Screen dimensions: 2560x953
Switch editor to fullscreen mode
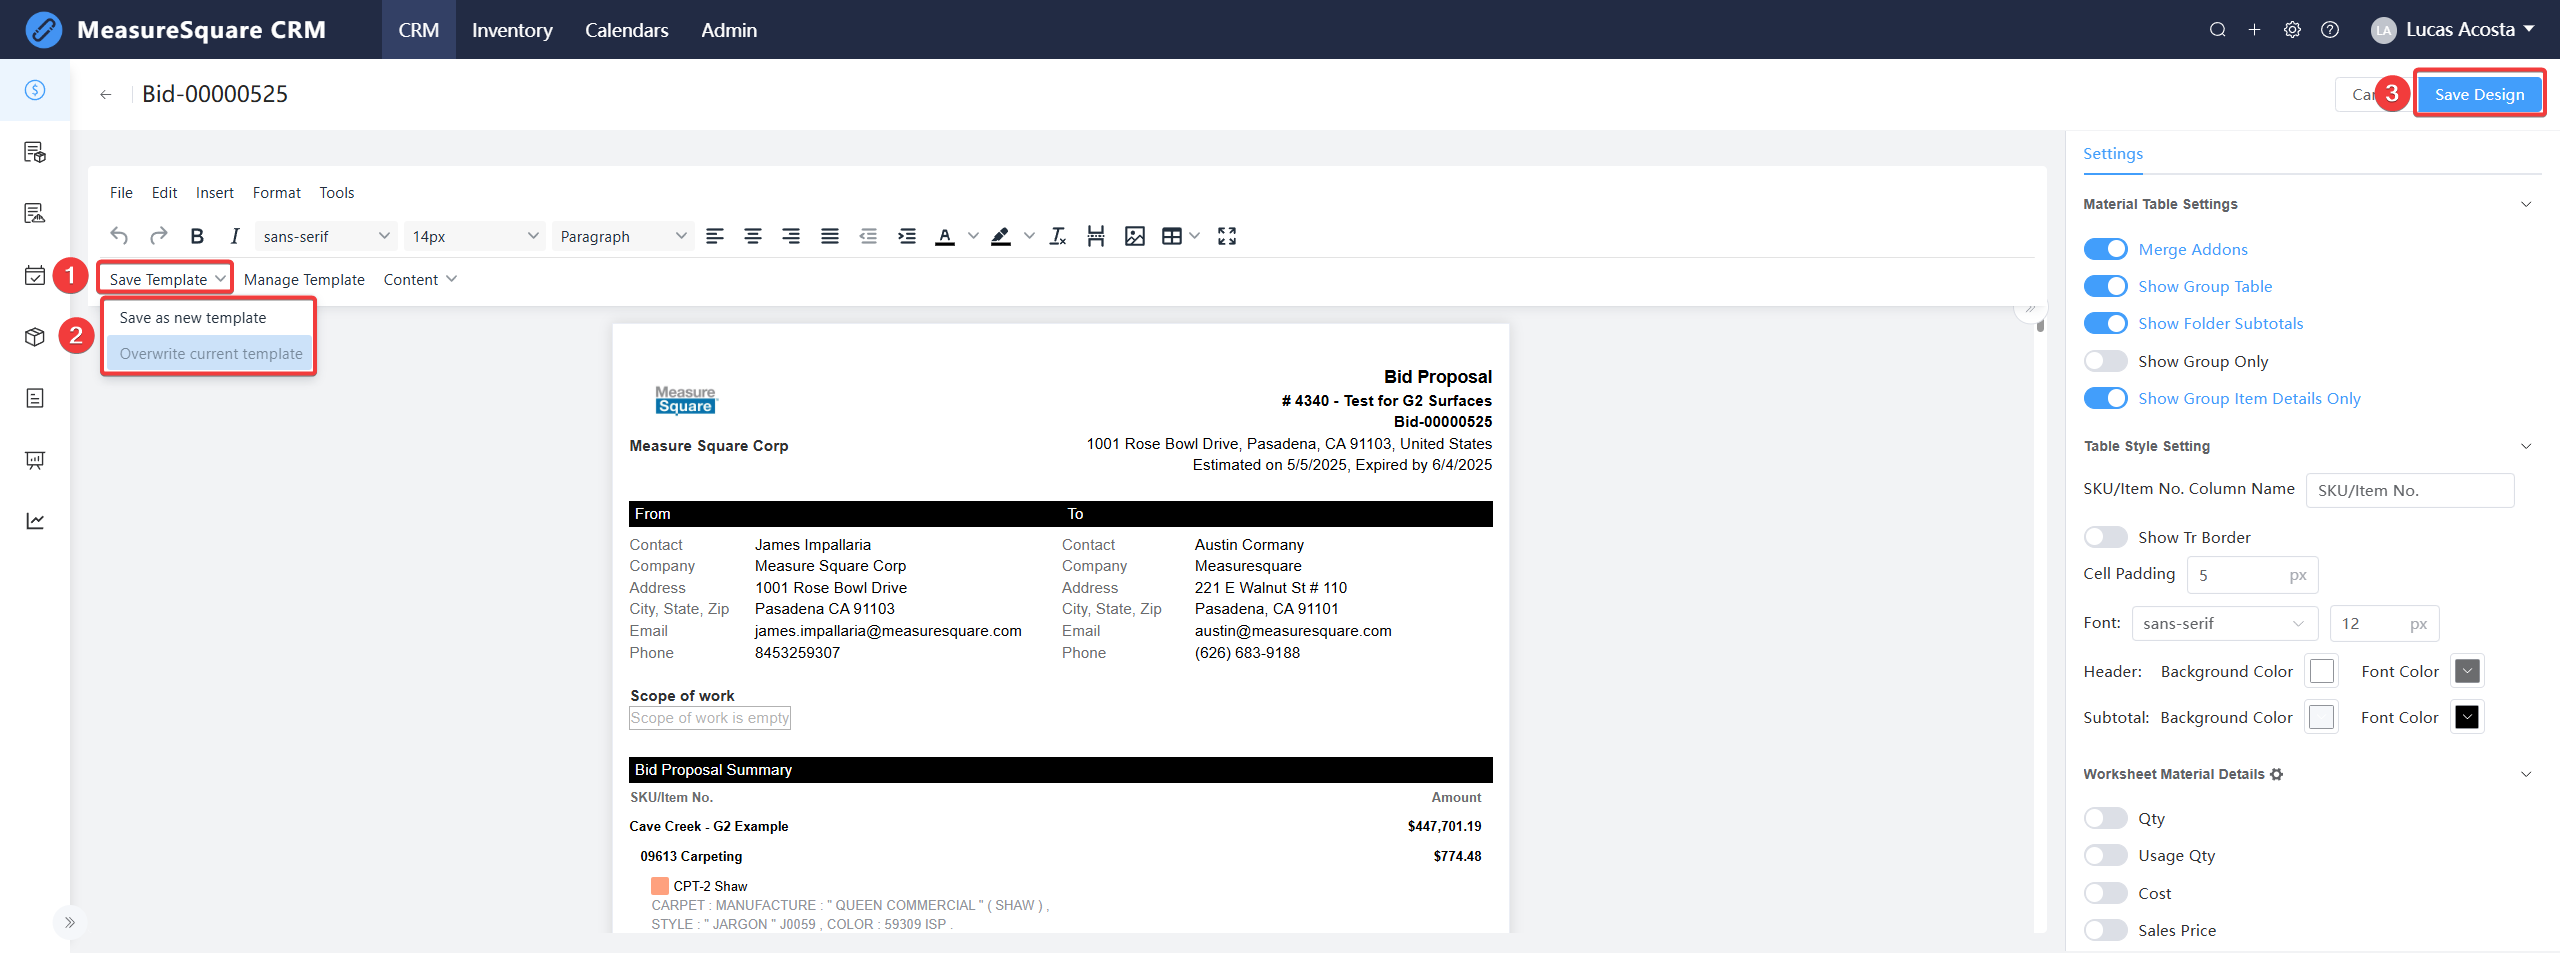[x=1227, y=236]
